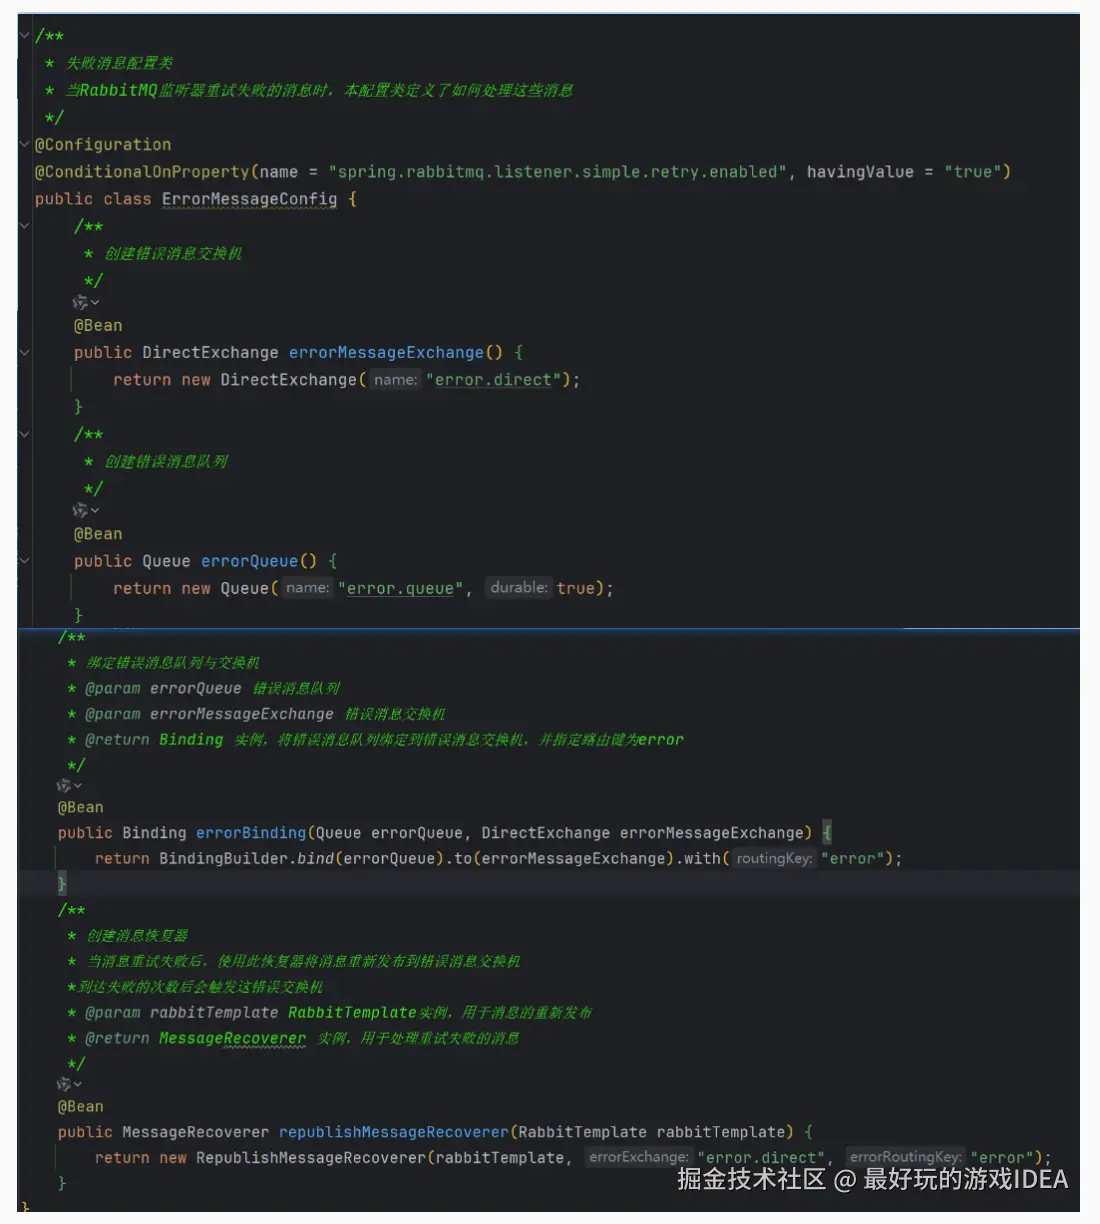Click RabbitTemplate parameter type in method signature
Screen dimensions: 1100x1224
(582, 1132)
